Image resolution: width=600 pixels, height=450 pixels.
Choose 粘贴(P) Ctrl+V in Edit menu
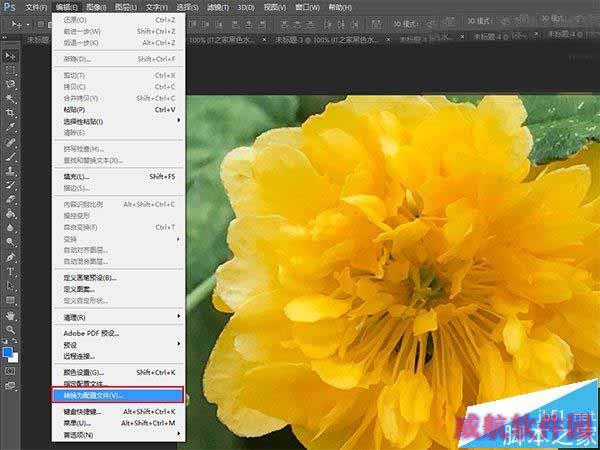(119, 110)
